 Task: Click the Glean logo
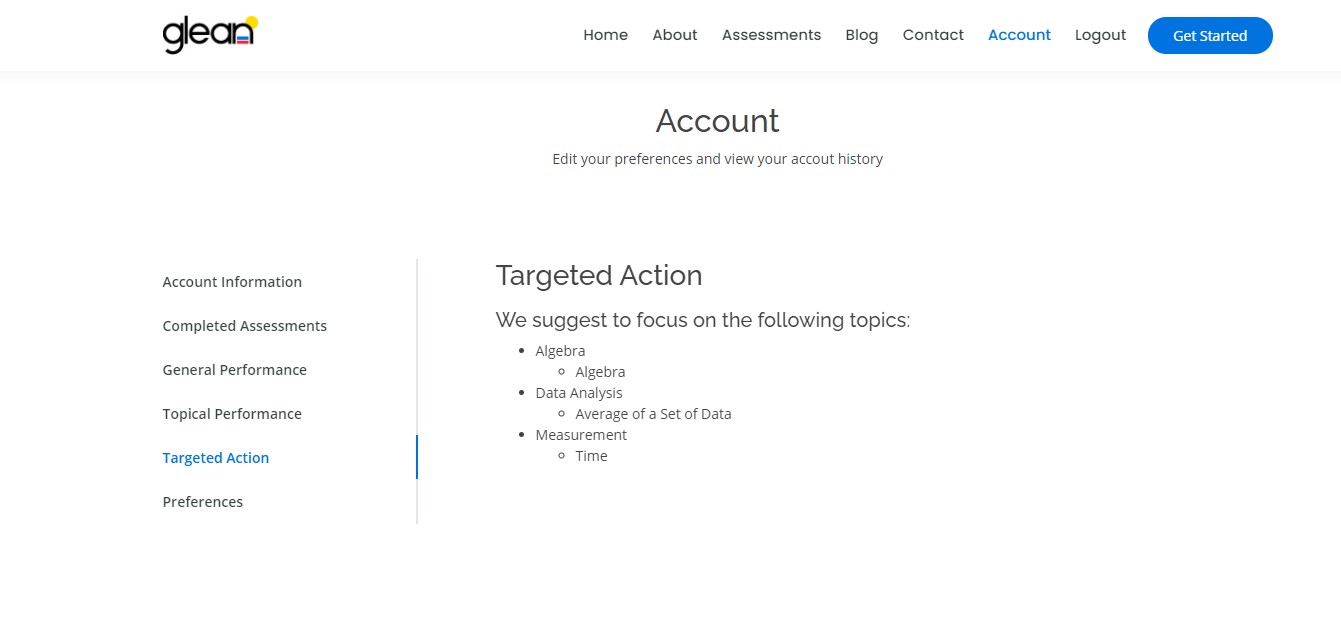click(210, 35)
